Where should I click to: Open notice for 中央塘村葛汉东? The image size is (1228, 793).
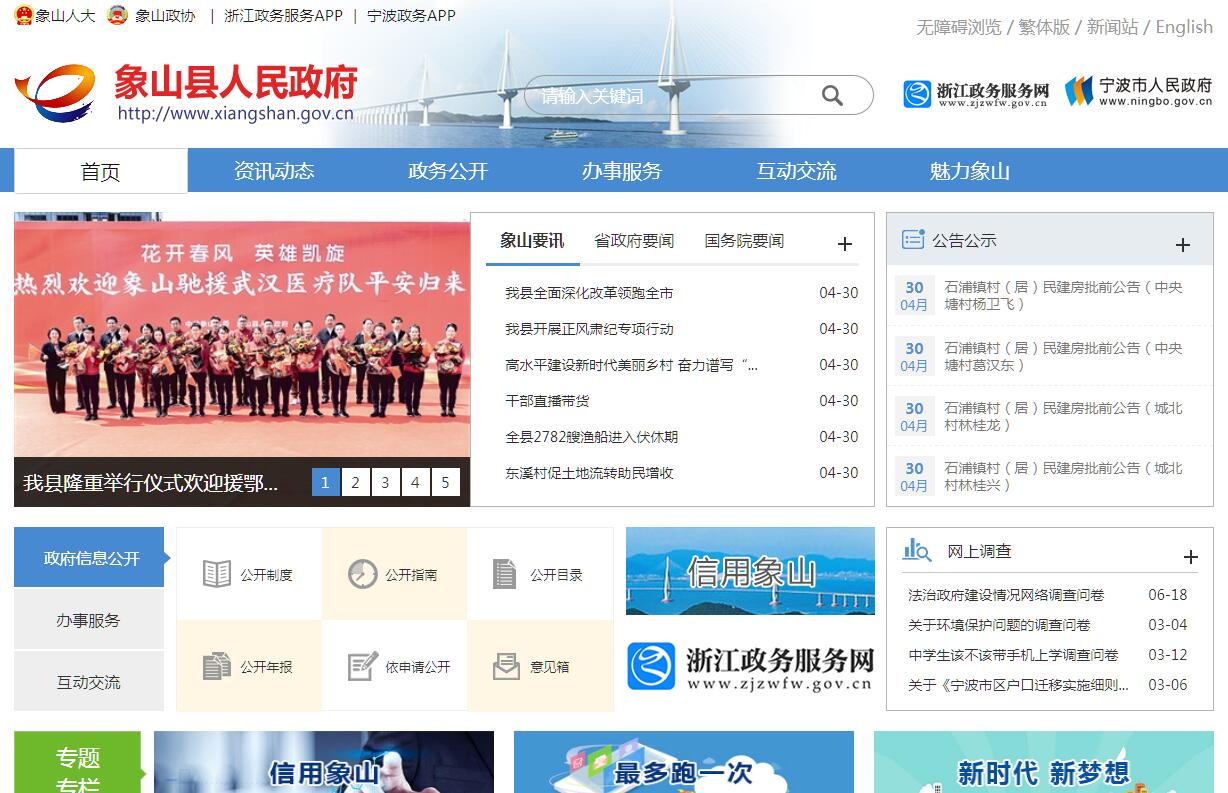1063,356
